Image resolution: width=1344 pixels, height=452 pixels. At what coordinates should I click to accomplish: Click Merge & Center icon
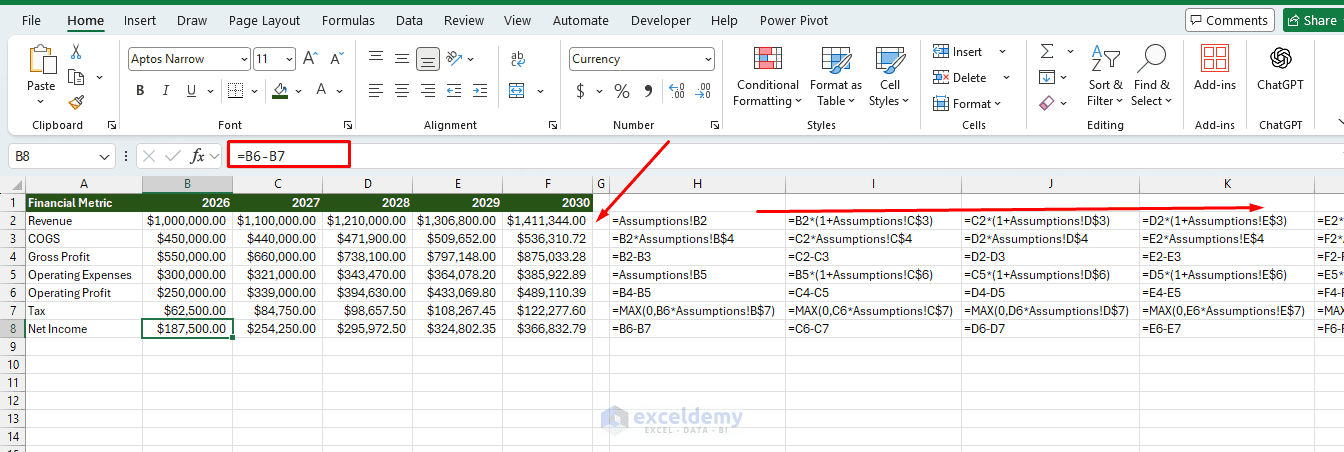pyautogui.click(x=517, y=91)
